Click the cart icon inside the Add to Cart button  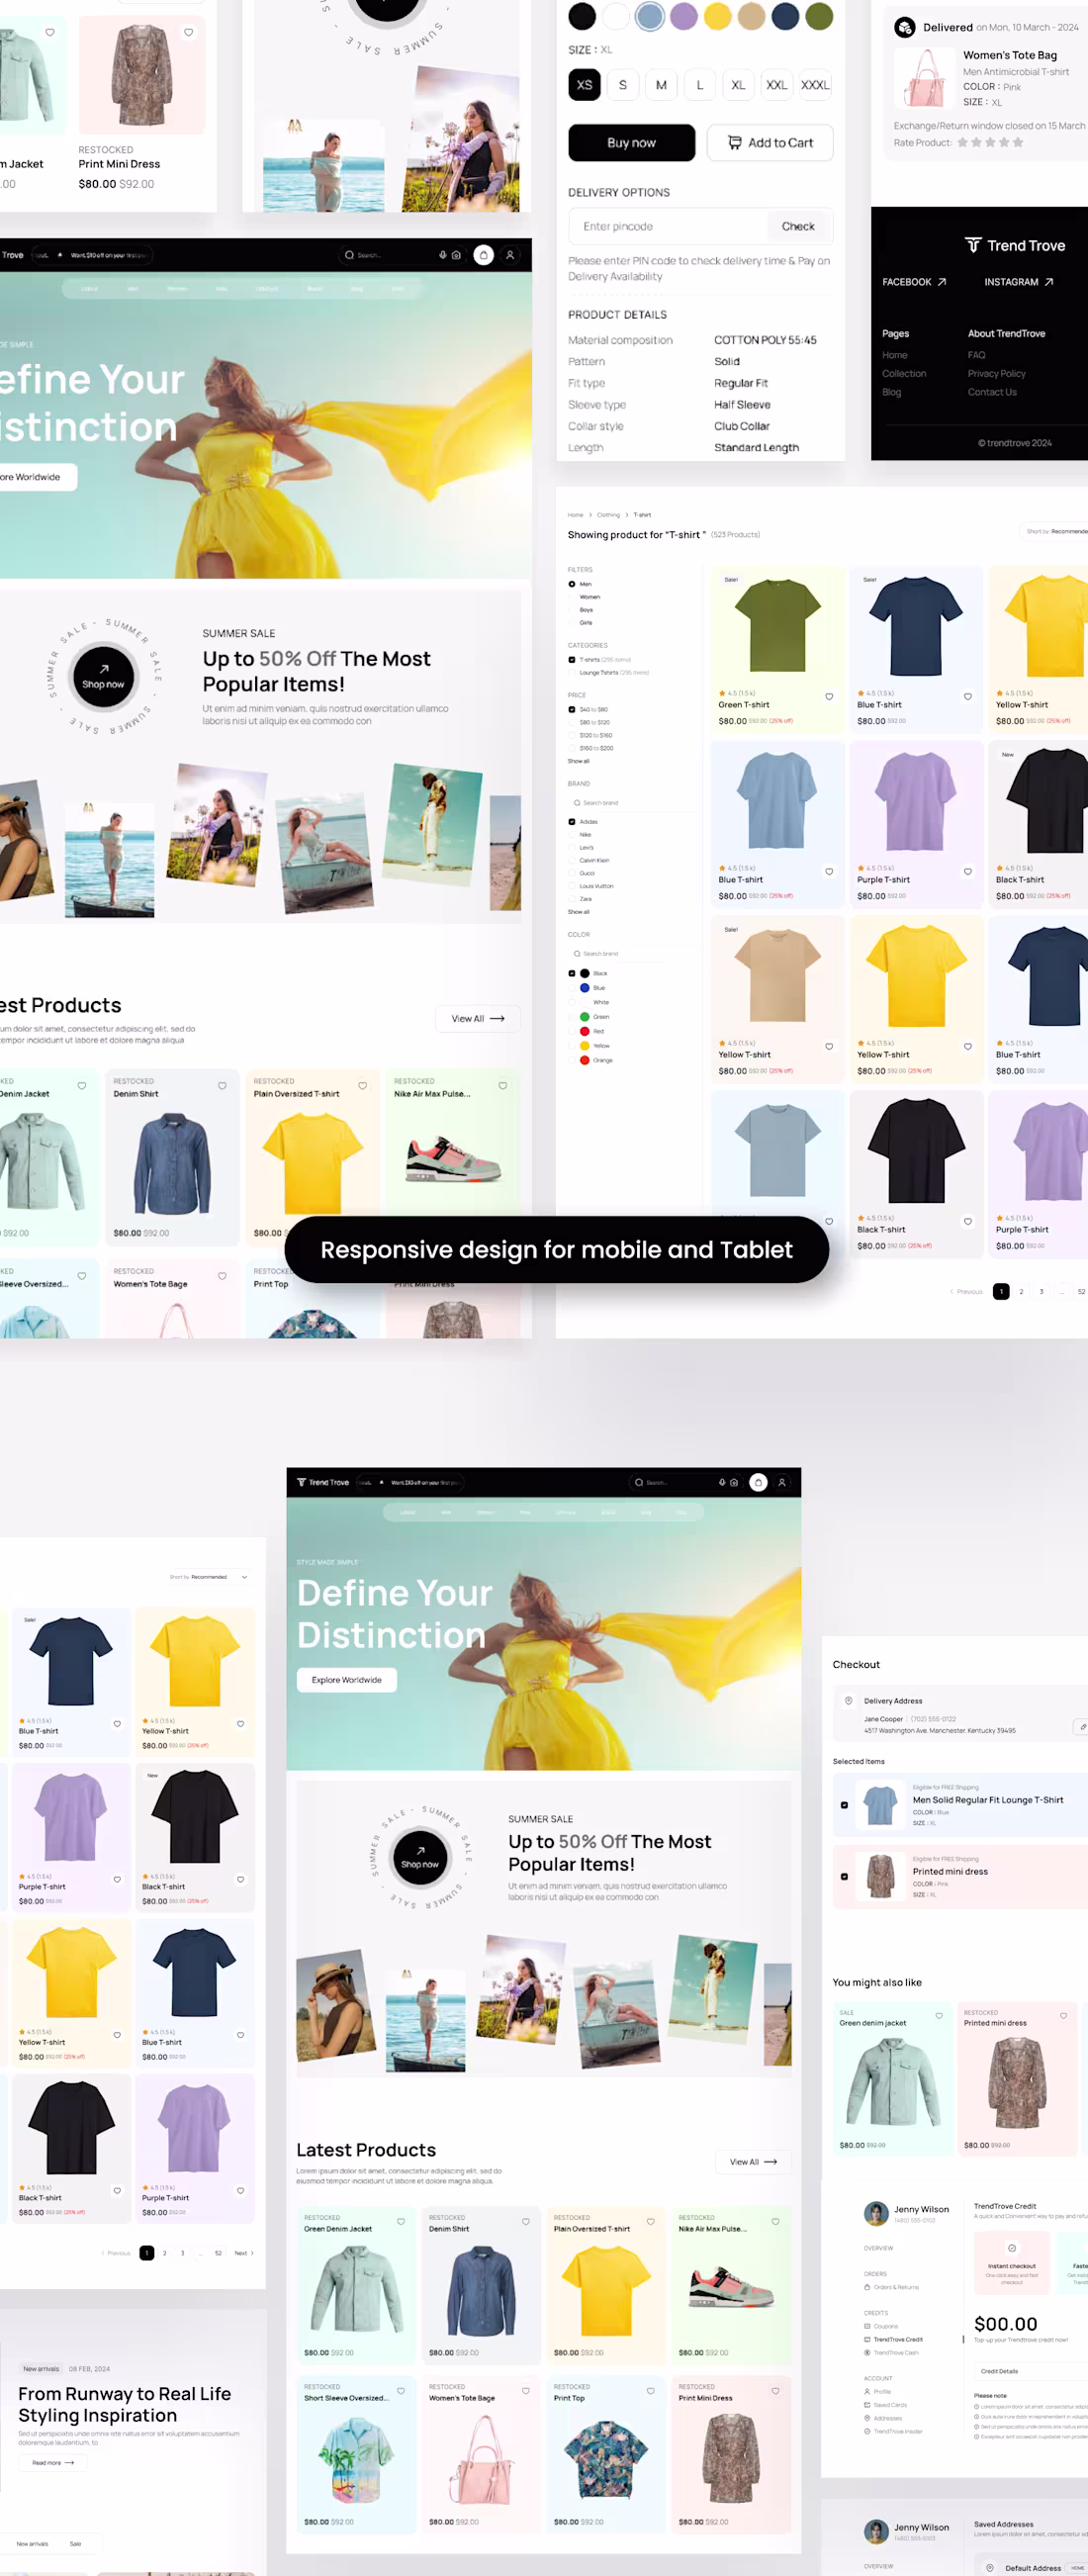pos(735,143)
